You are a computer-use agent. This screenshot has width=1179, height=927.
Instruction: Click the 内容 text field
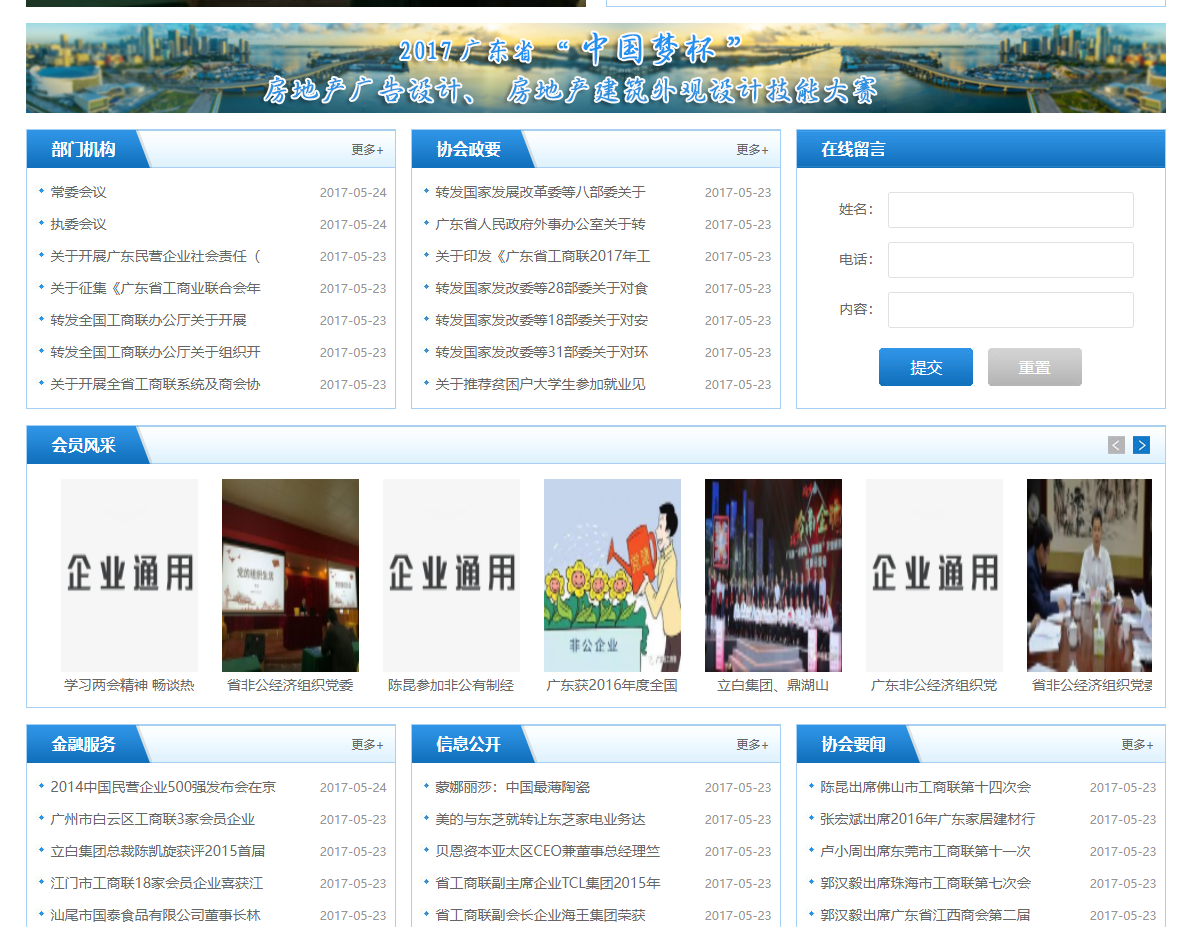click(x=1010, y=310)
